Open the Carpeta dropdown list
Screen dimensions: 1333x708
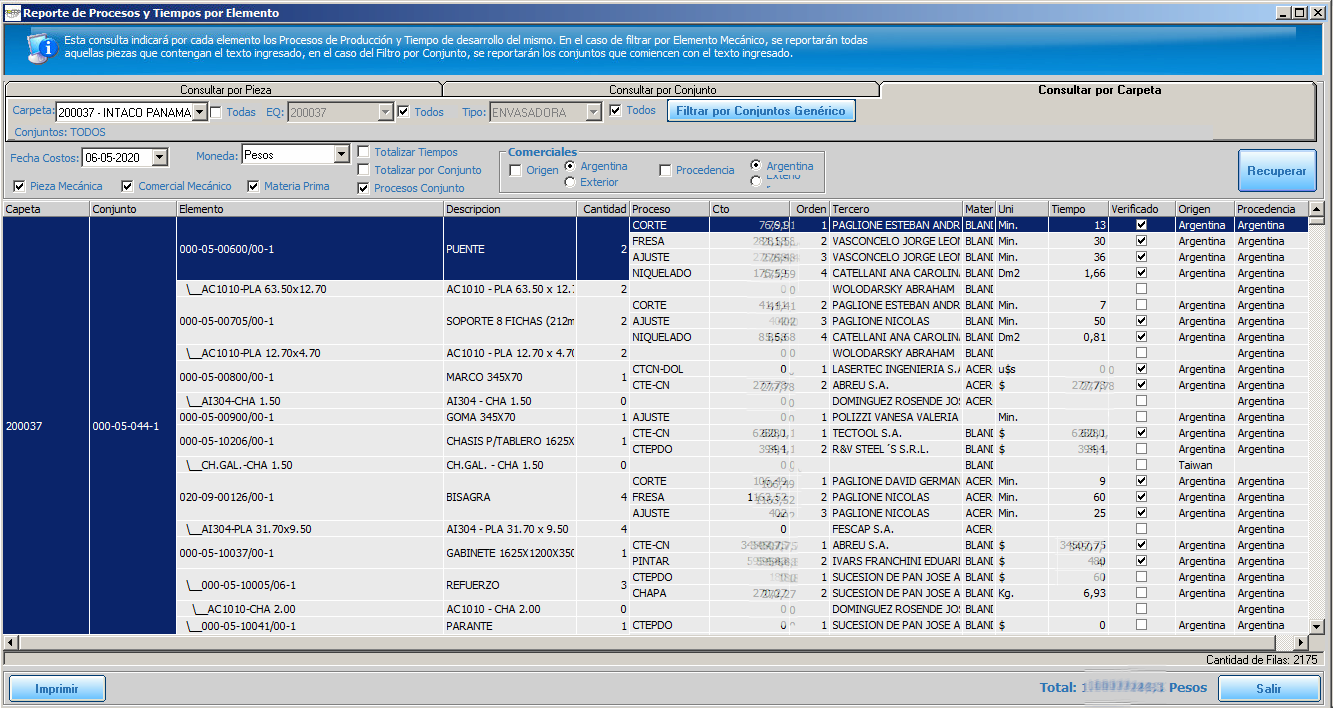199,113
